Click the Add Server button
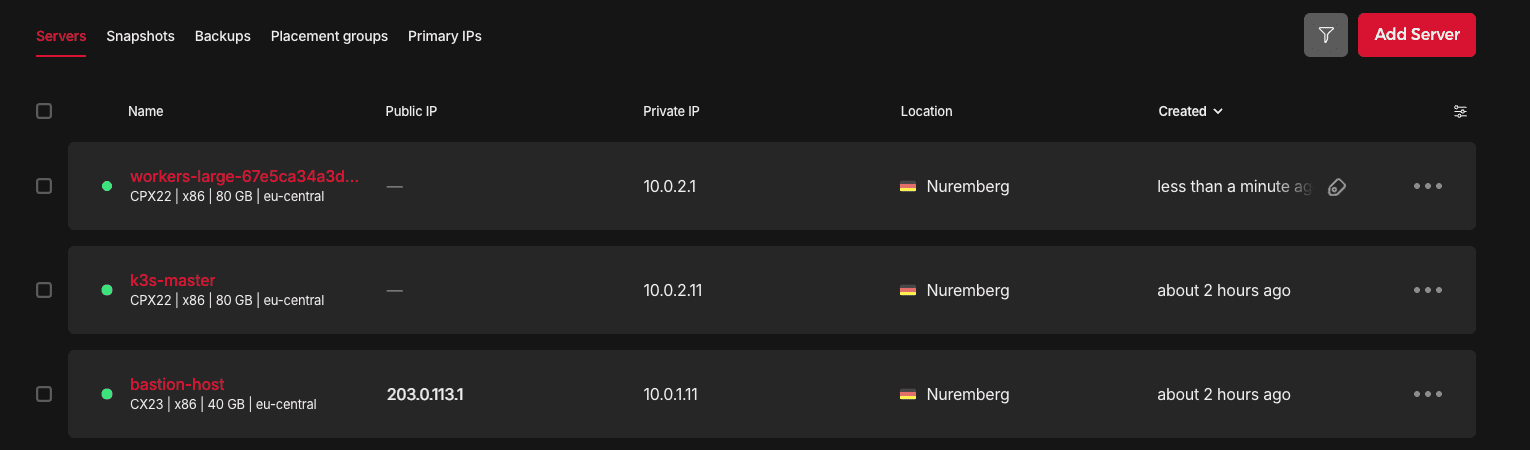The width and height of the screenshot is (1530, 450). click(x=1416, y=35)
